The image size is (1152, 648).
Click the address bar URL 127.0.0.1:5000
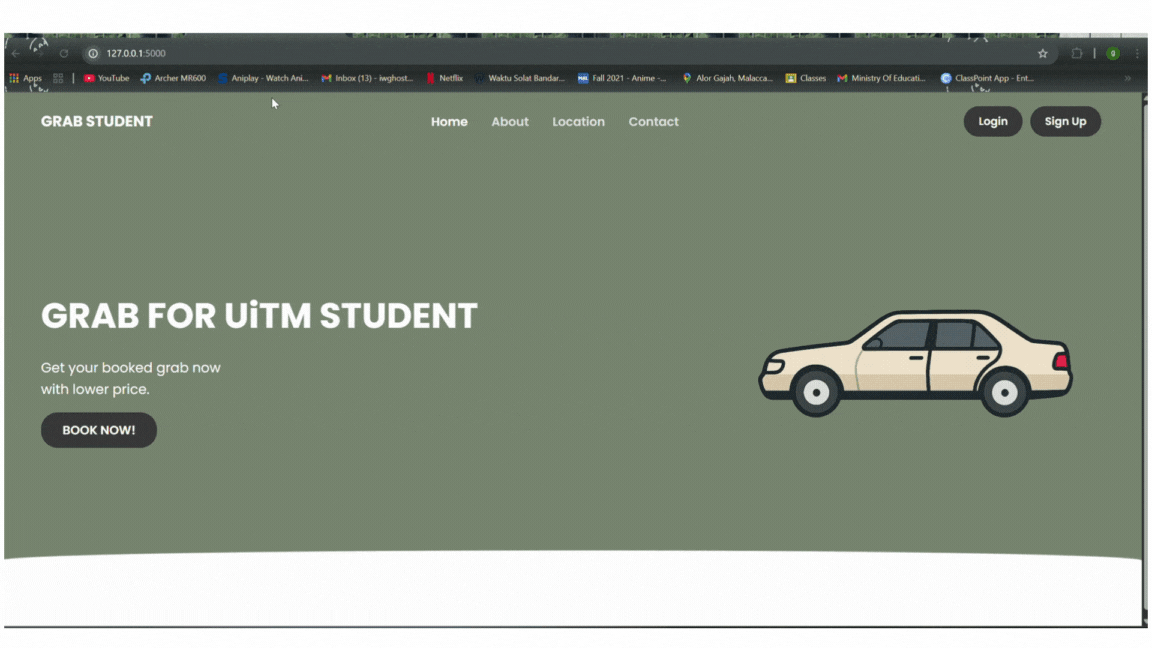coord(136,54)
